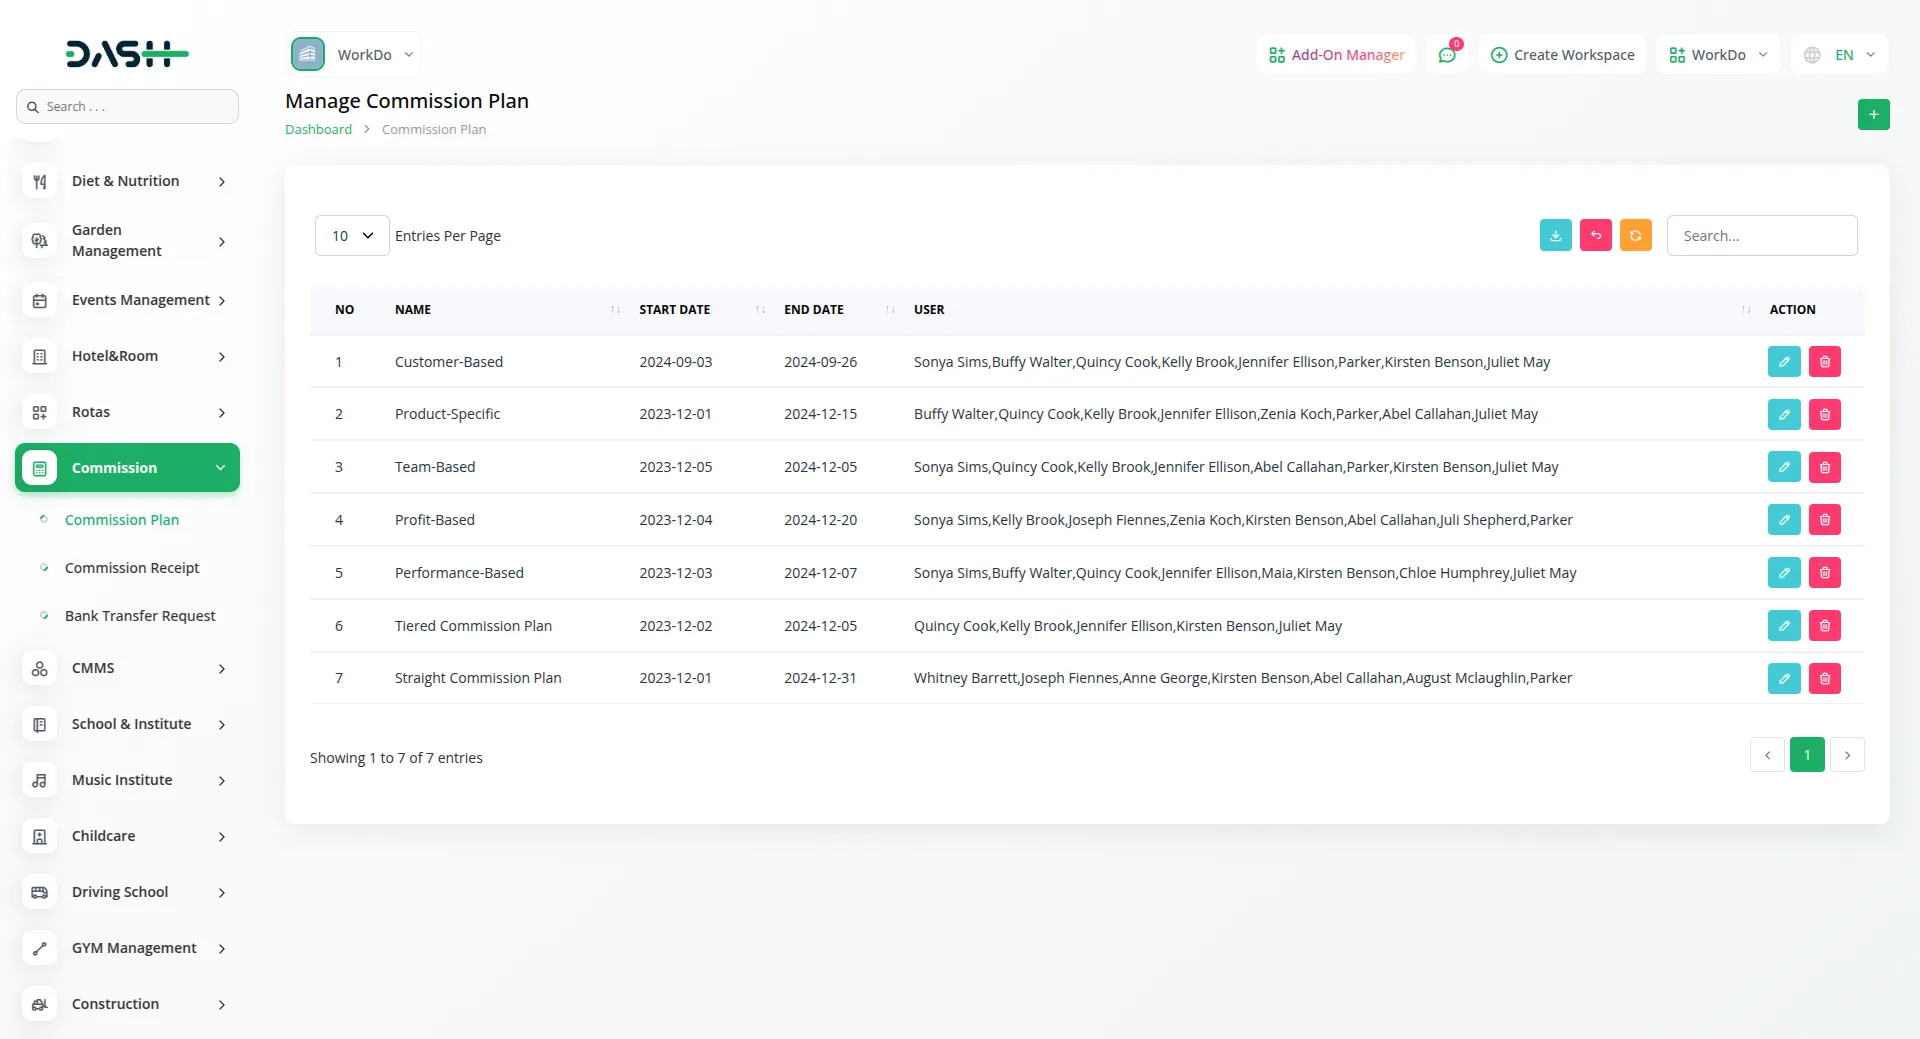Click inside the table search field
Image resolution: width=1920 pixels, height=1039 pixels.
pyautogui.click(x=1762, y=235)
